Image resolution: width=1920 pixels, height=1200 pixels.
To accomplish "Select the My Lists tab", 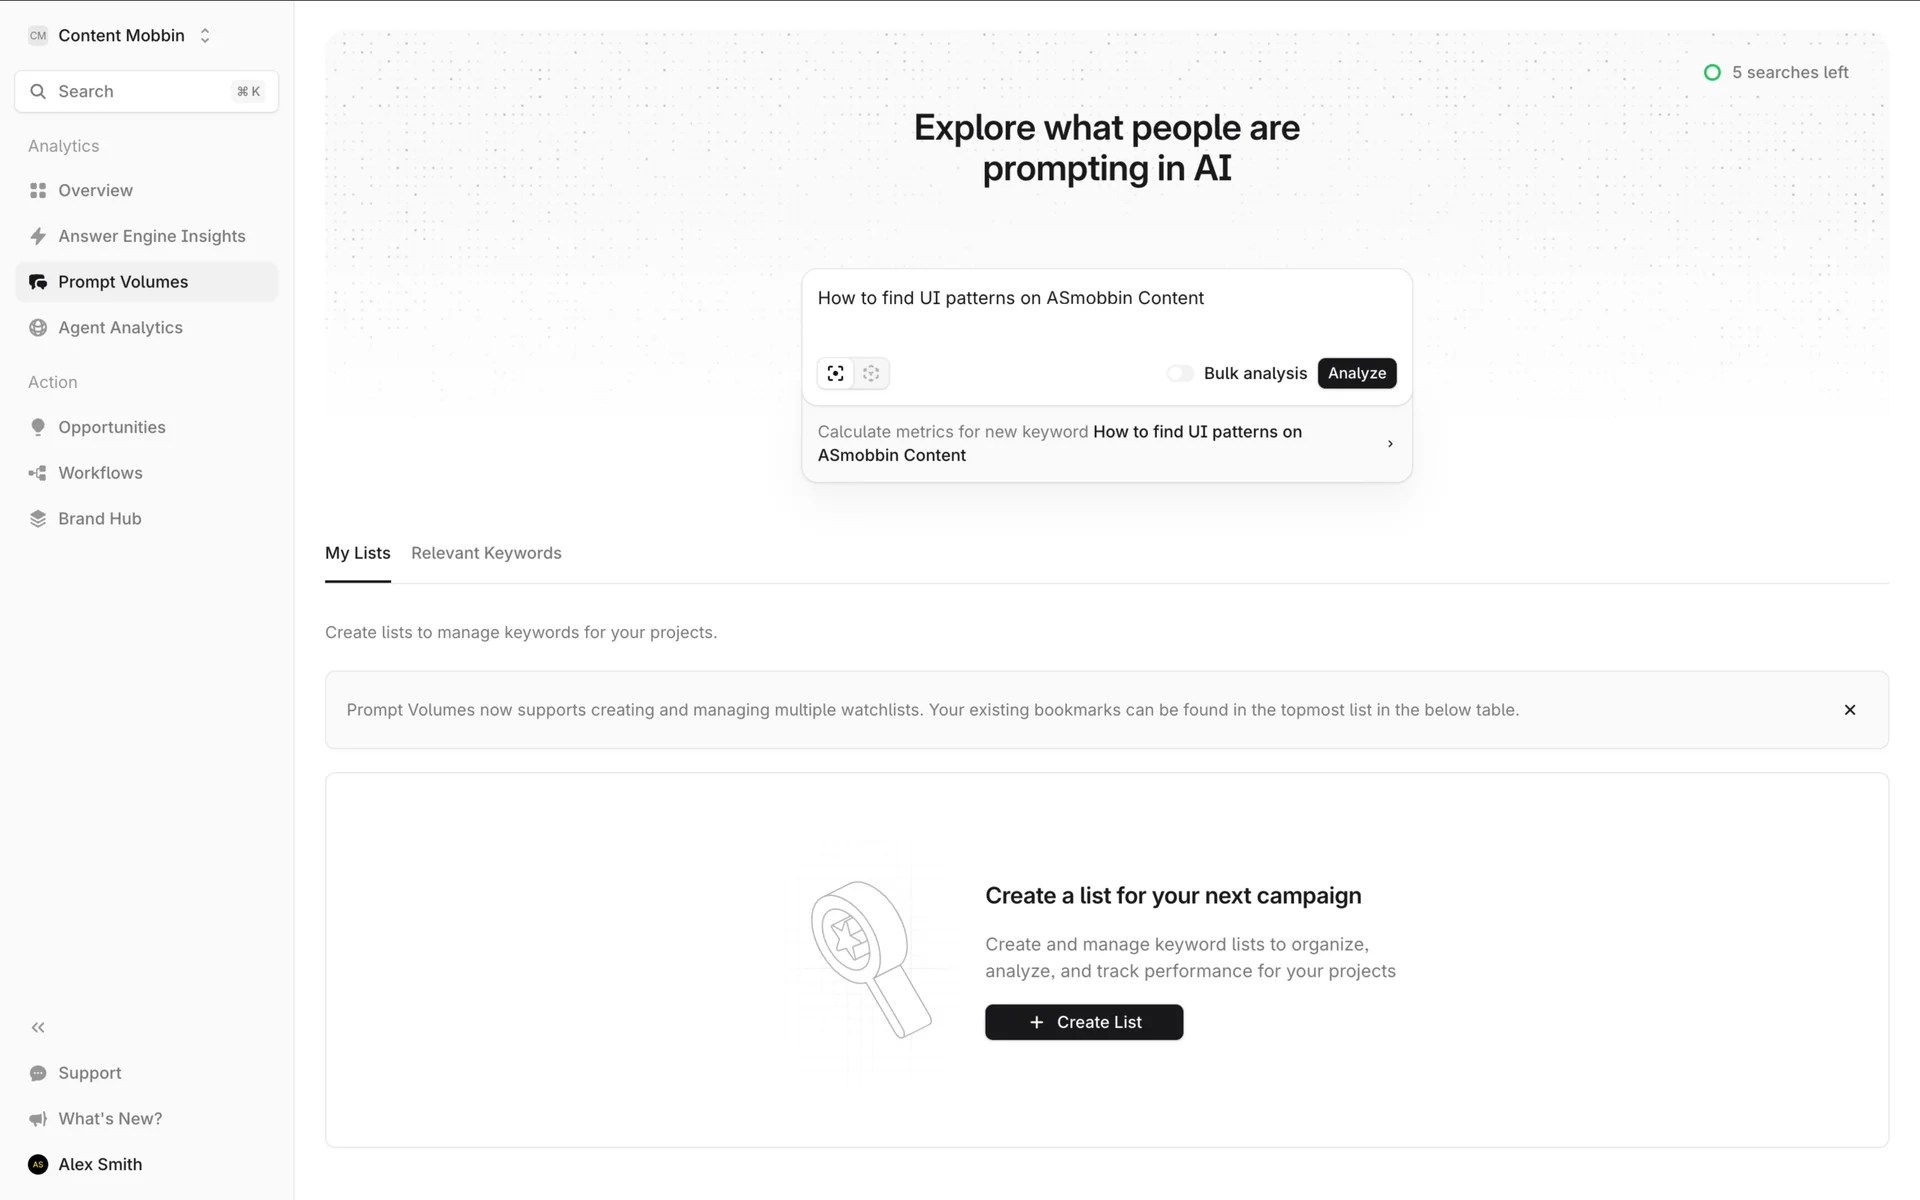I will [x=357, y=553].
